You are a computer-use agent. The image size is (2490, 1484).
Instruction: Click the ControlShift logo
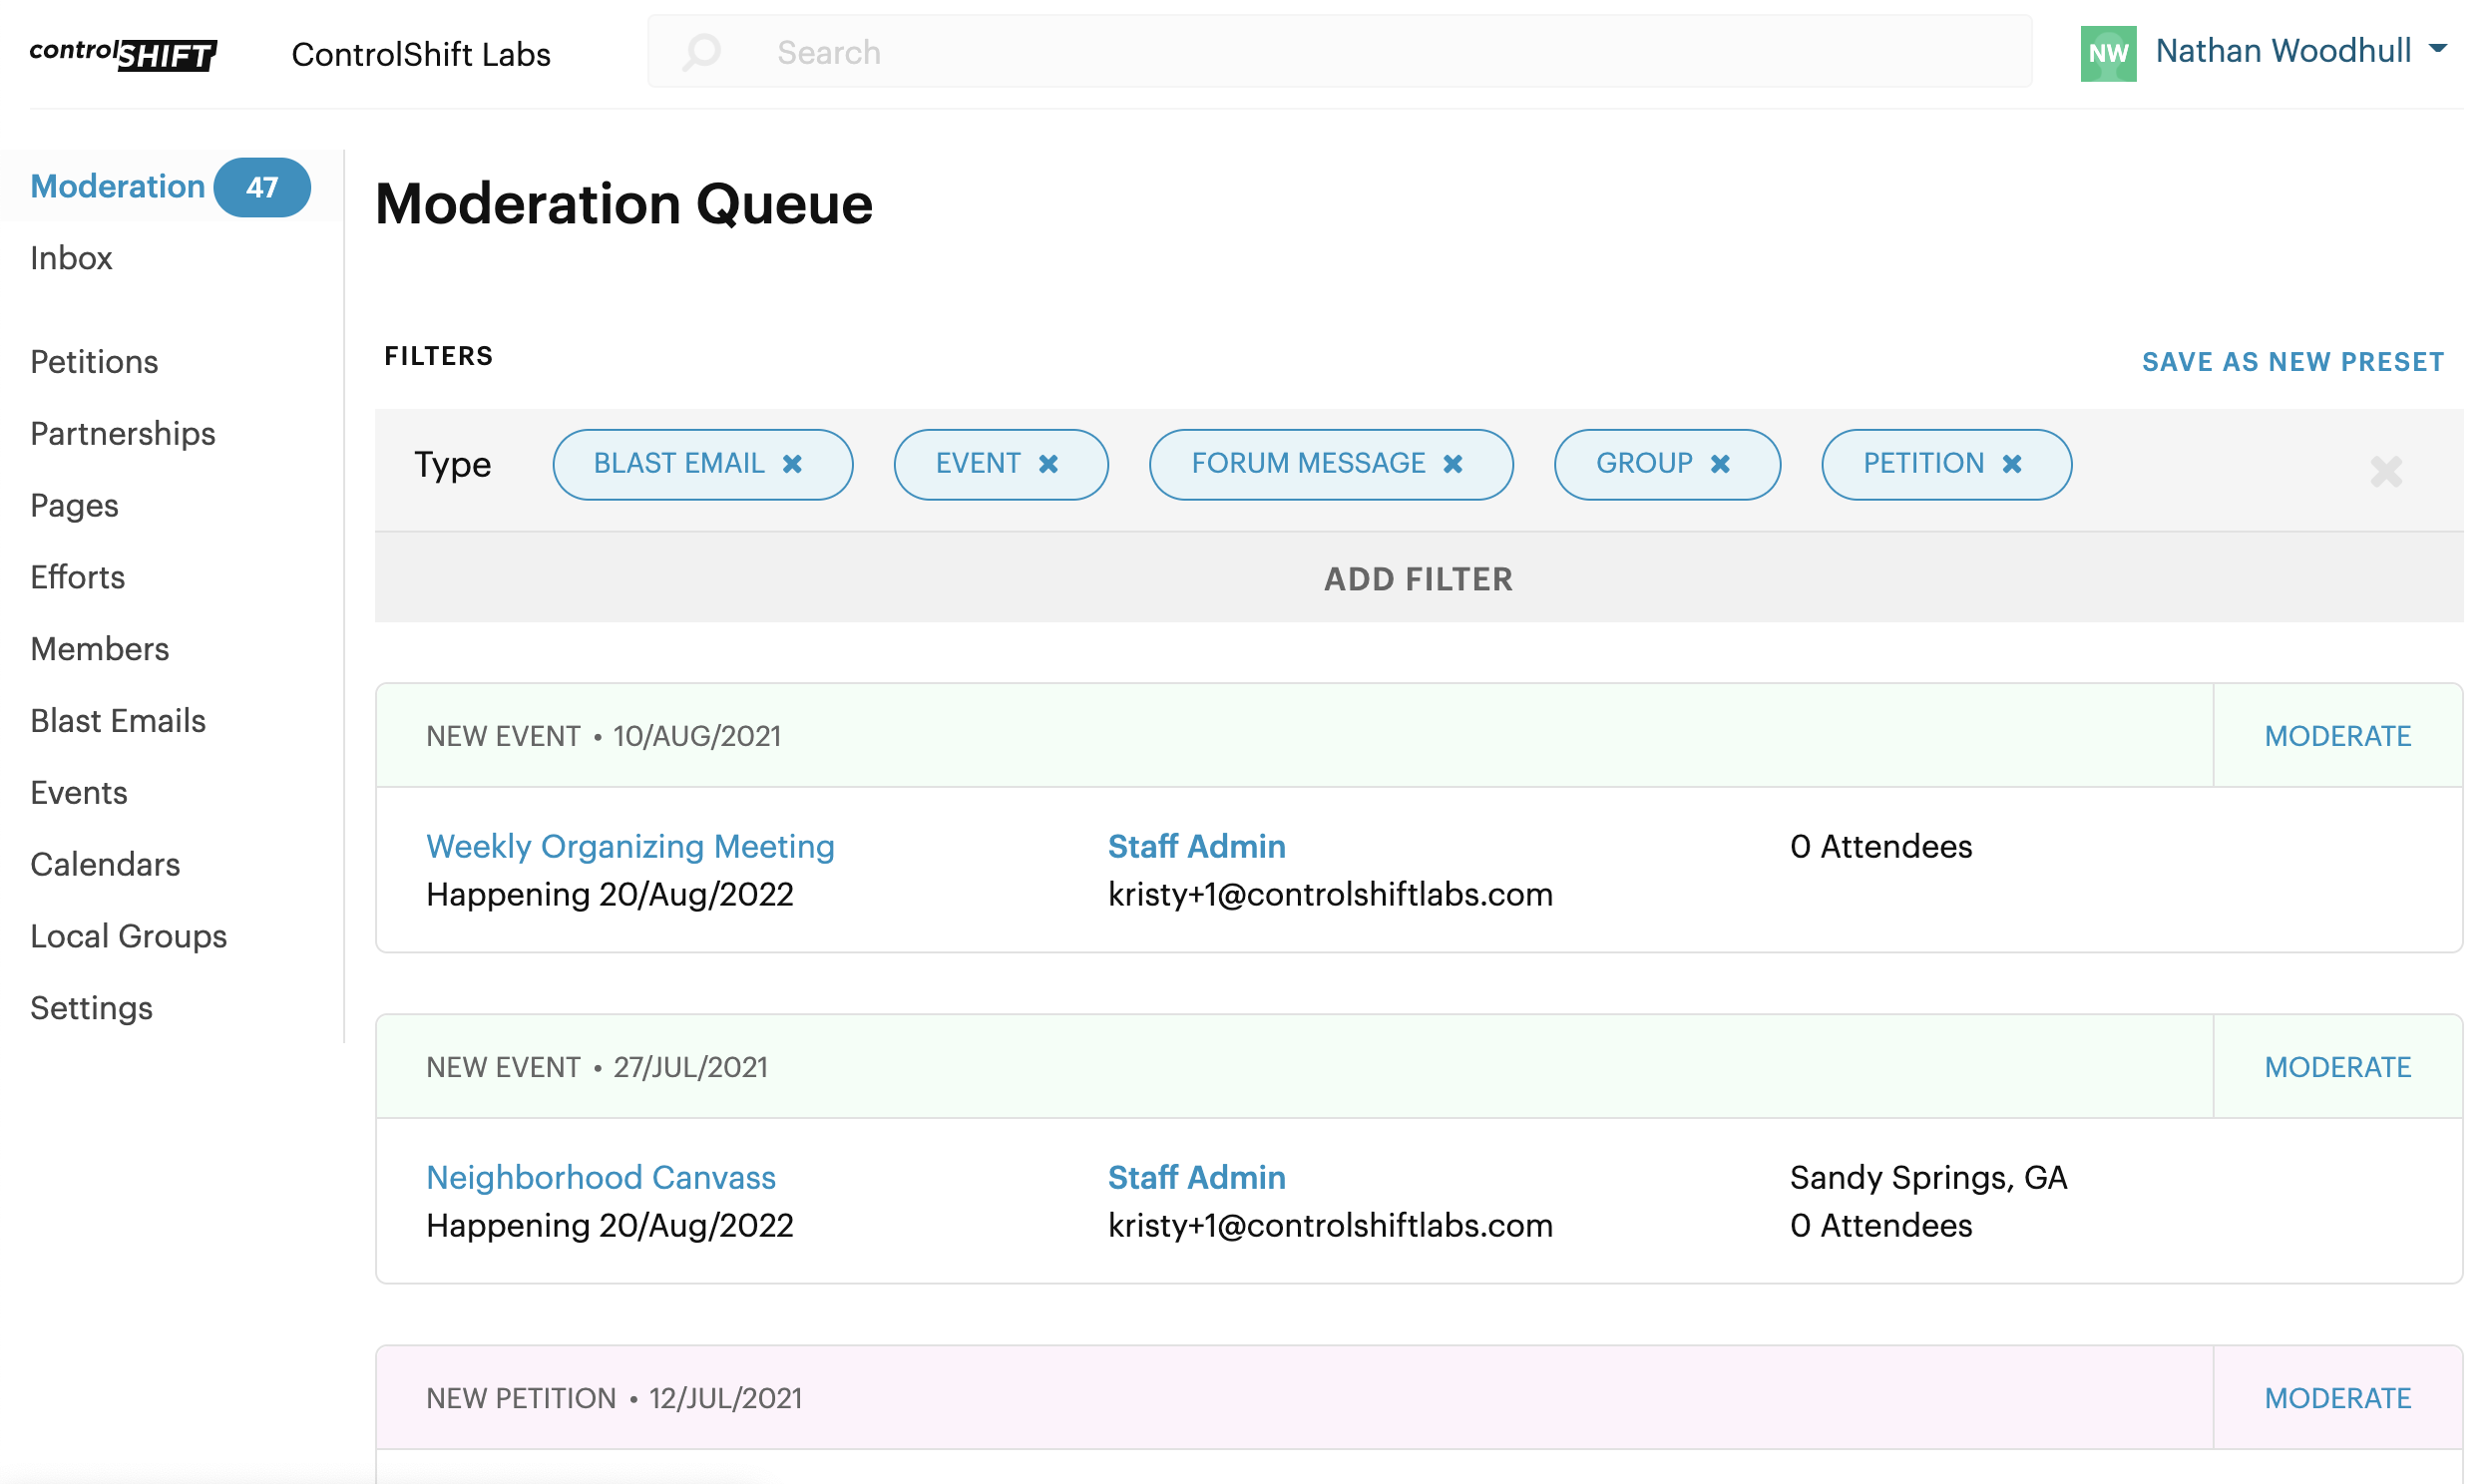point(121,54)
